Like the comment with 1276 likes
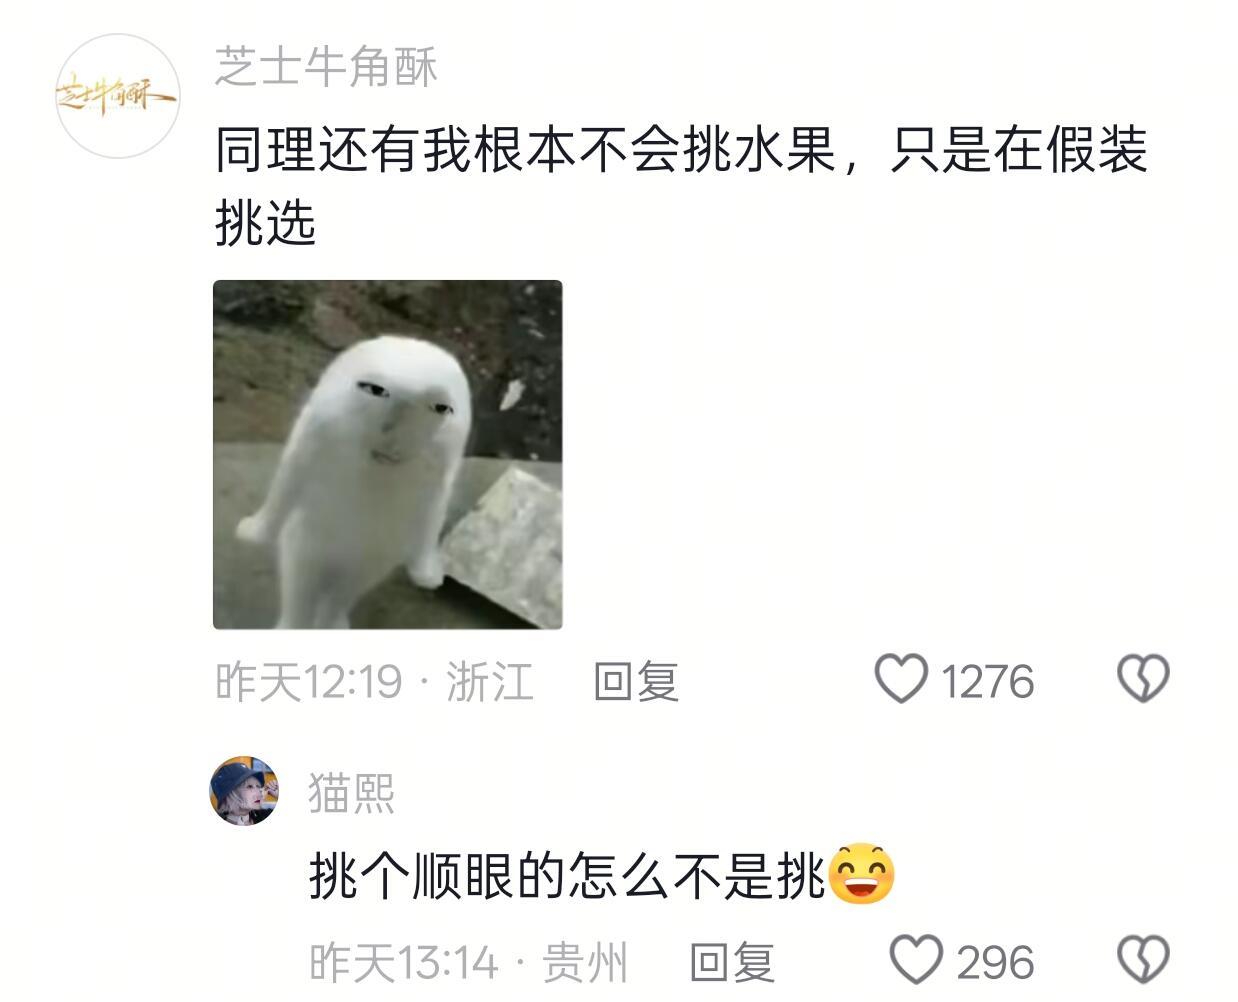 pyautogui.click(x=901, y=679)
